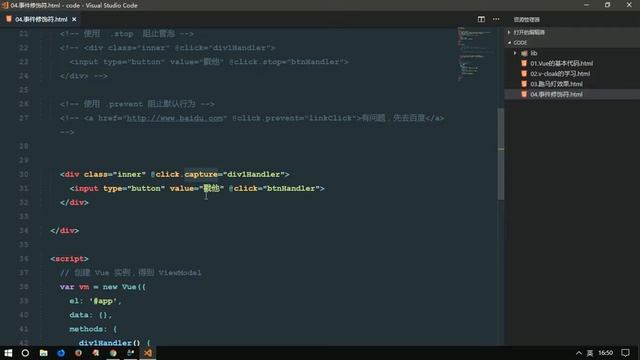This screenshot has height=360, width=640.
Task: Select the lib folder in explorer
Action: point(533,53)
